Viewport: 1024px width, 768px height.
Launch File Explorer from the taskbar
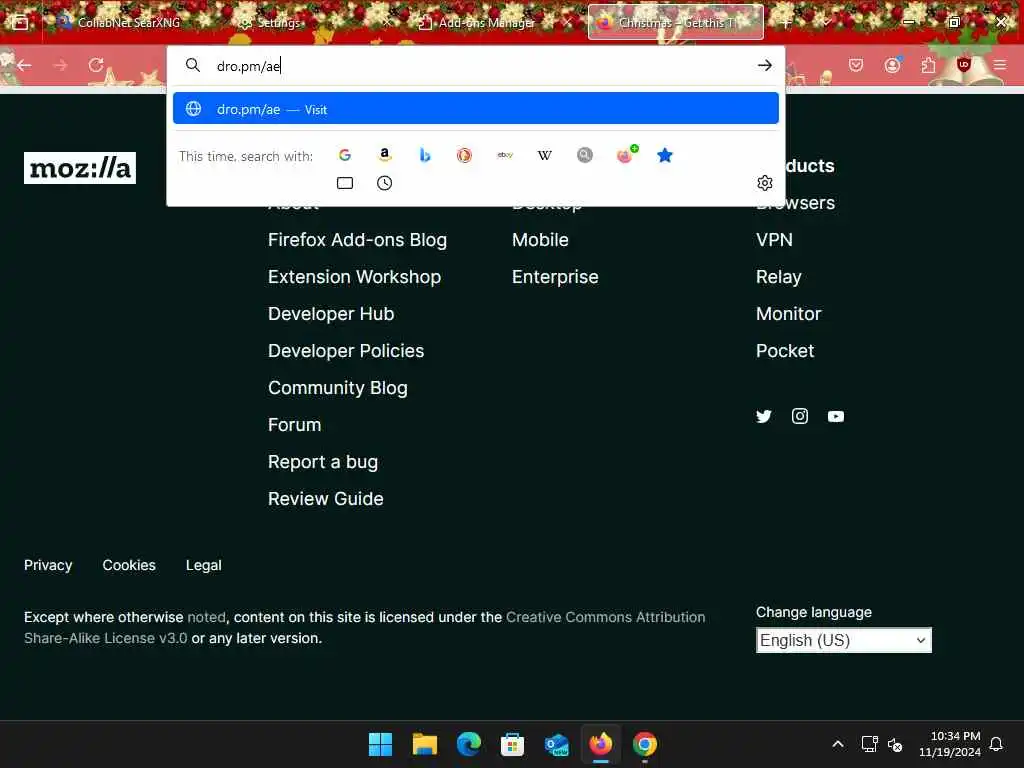[x=424, y=744]
